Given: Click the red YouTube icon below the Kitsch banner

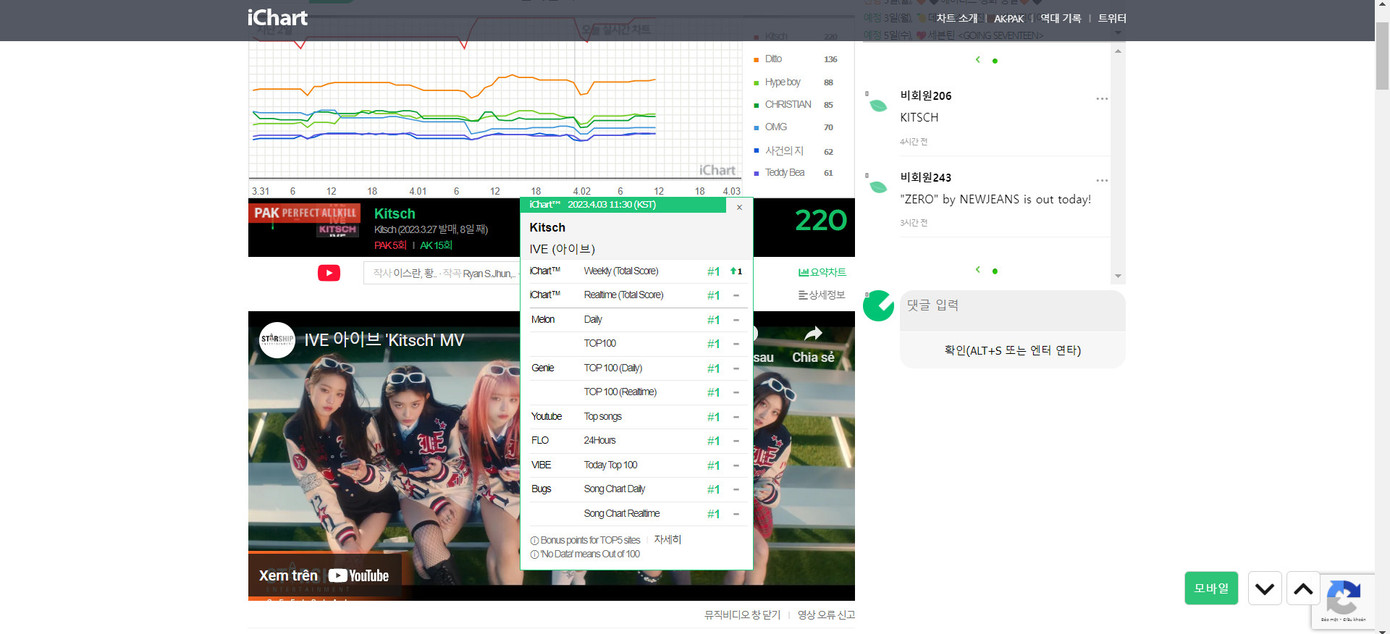Looking at the screenshot, I should tap(329, 273).
